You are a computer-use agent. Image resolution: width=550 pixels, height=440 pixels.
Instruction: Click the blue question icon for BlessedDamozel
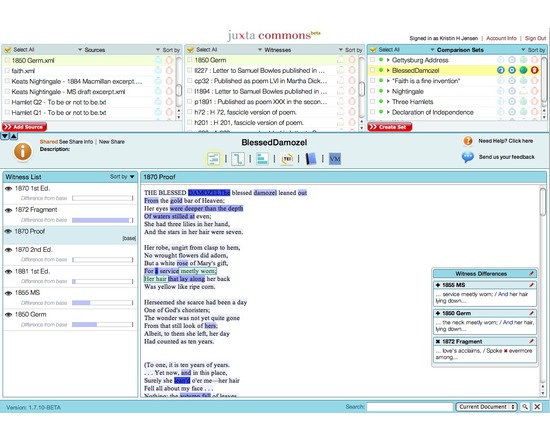tap(501, 70)
